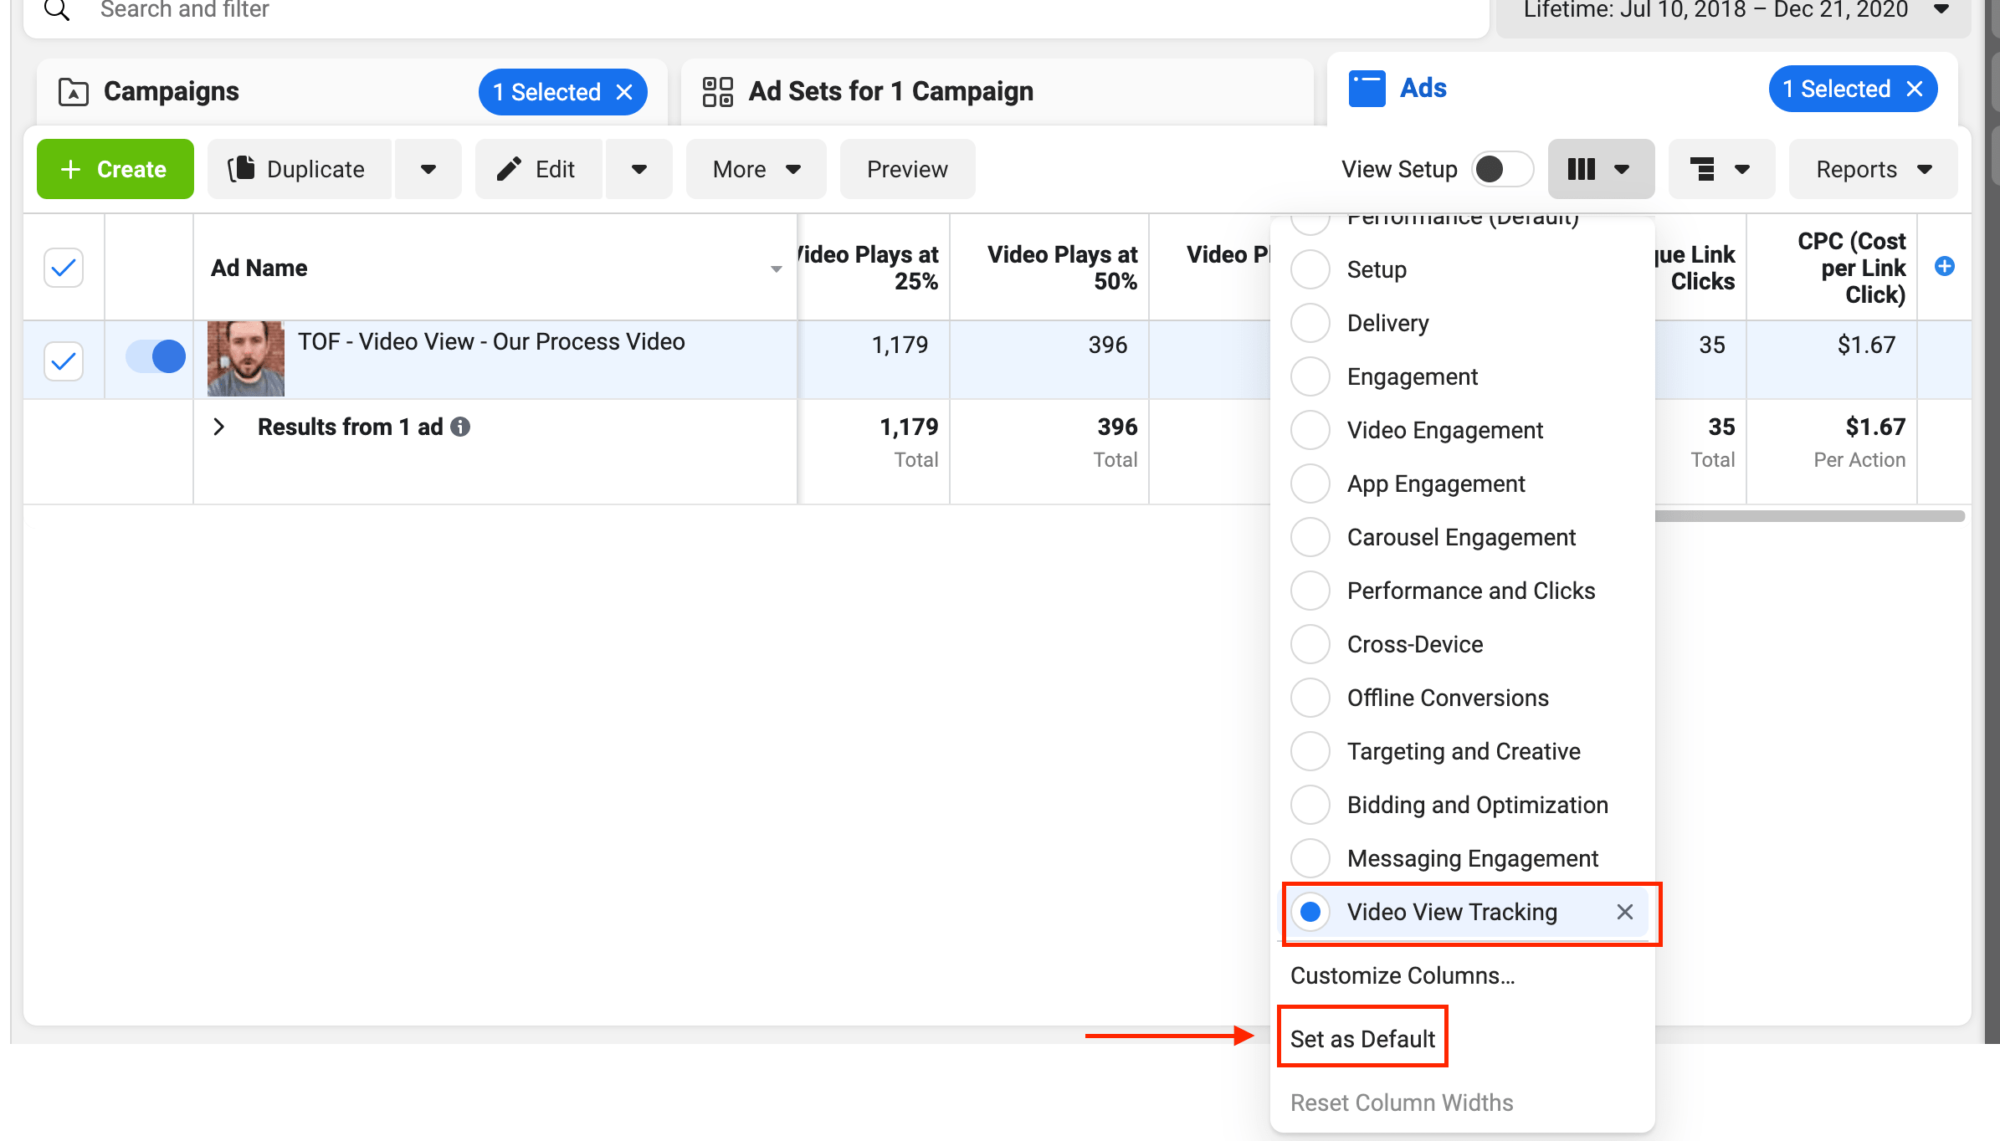Click the Duplicate button

click(300, 169)
